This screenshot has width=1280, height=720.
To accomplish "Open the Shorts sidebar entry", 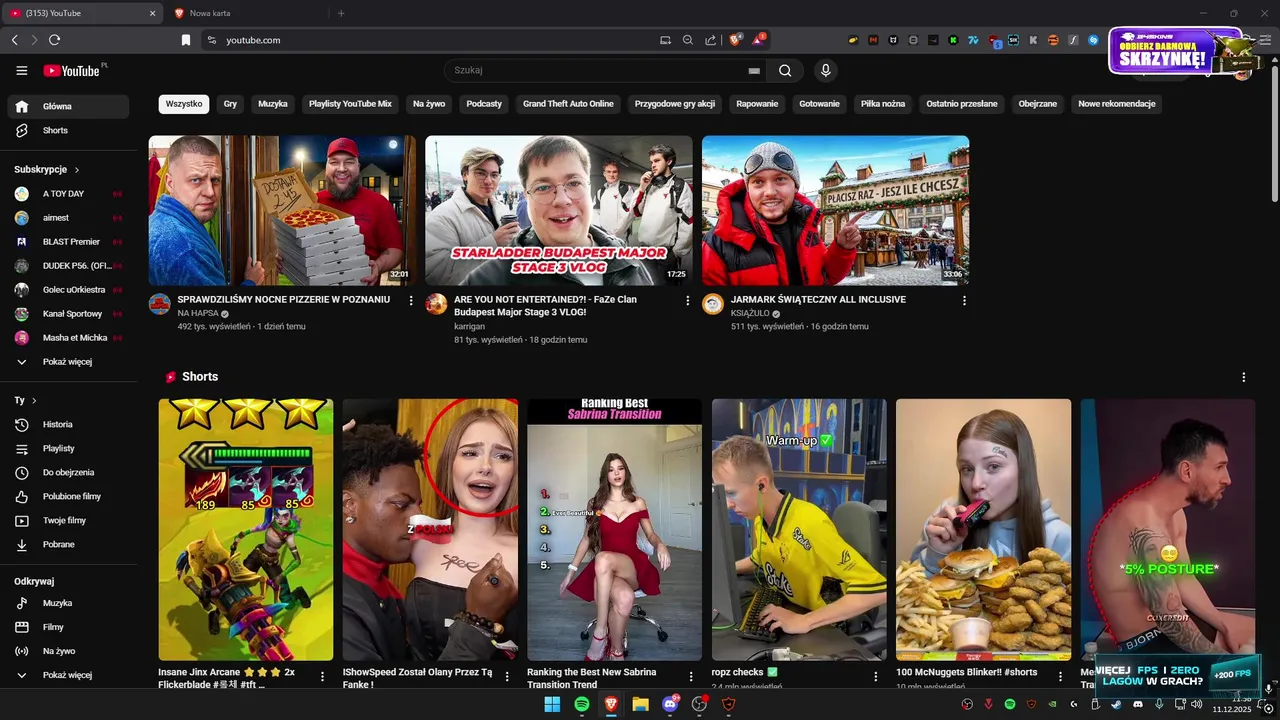I will [68, 130].
